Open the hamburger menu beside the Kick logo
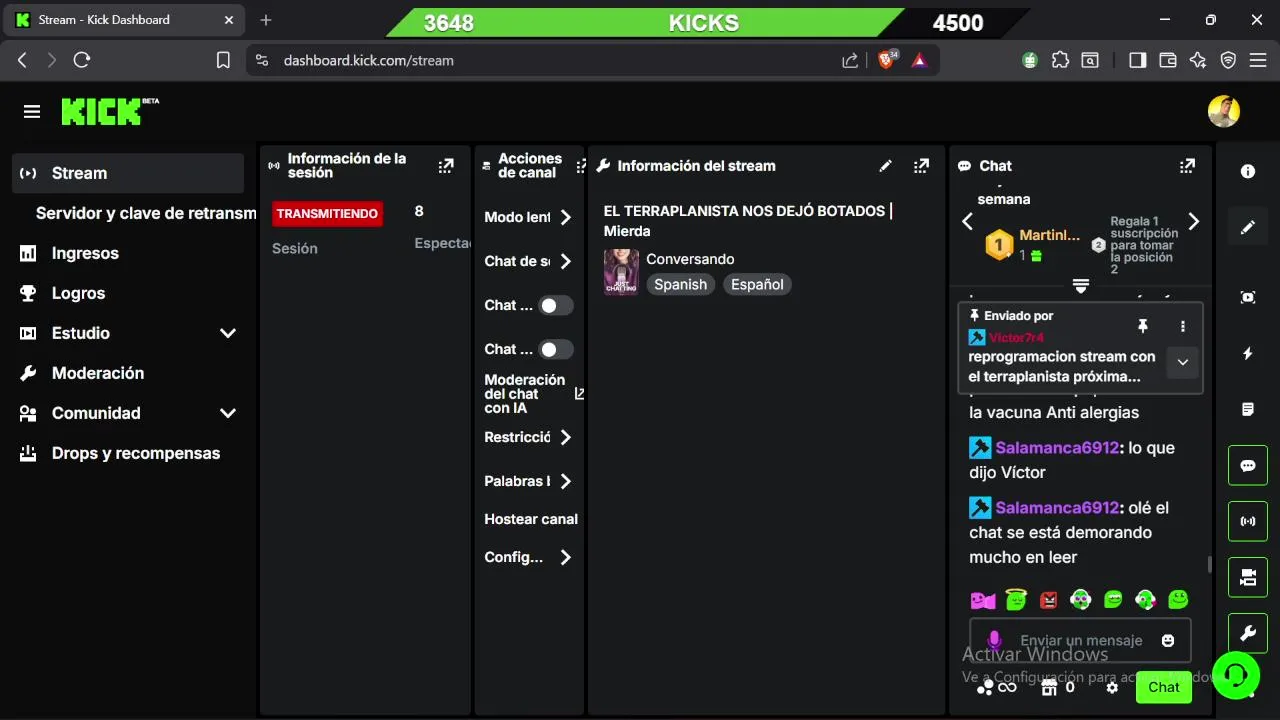Viewport: 1280px width, 720px height. pos(32,112)
